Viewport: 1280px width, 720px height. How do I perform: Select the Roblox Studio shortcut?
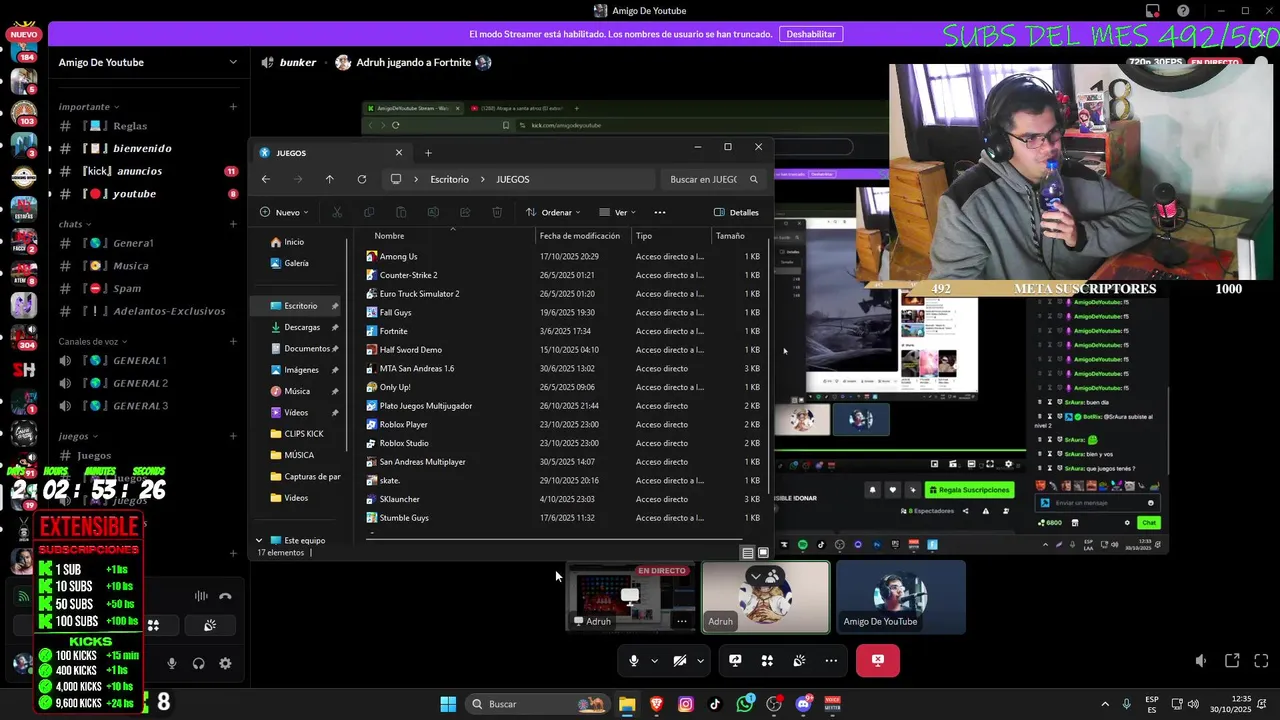(403, 443)
